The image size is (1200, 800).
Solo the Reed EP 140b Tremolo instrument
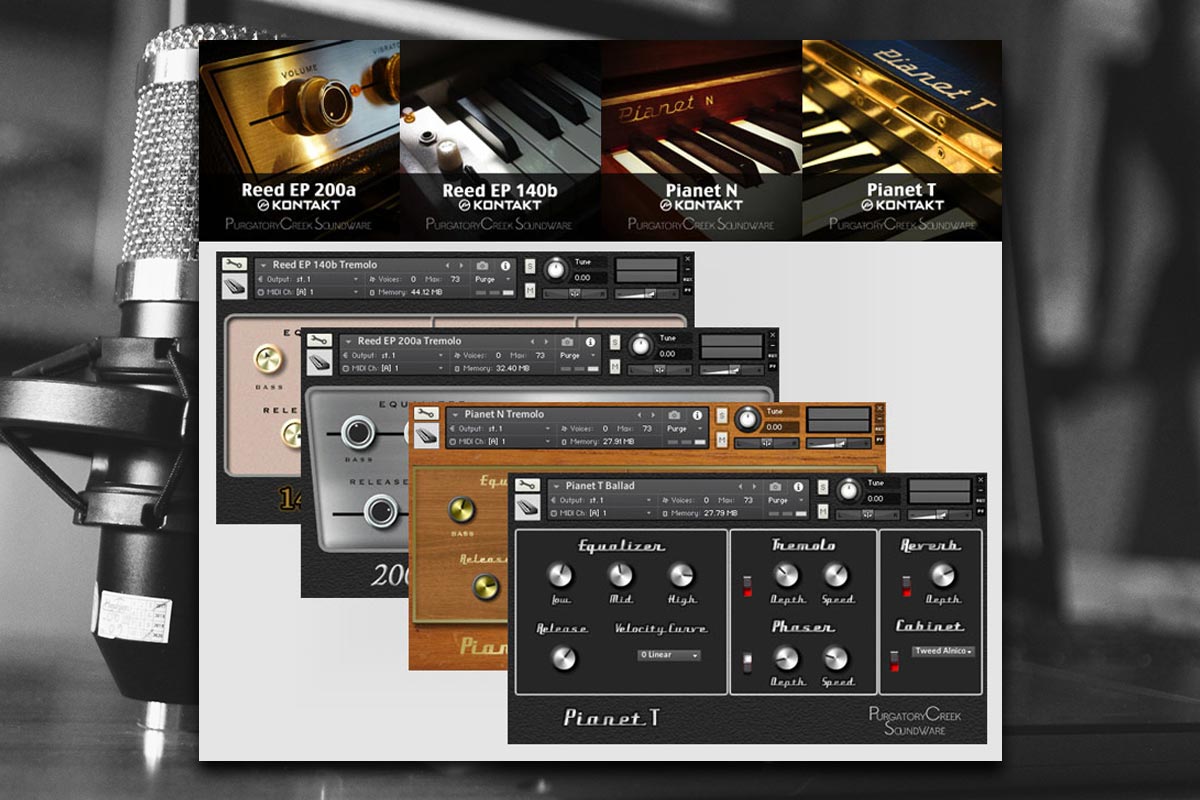click(x=530, y=266)
